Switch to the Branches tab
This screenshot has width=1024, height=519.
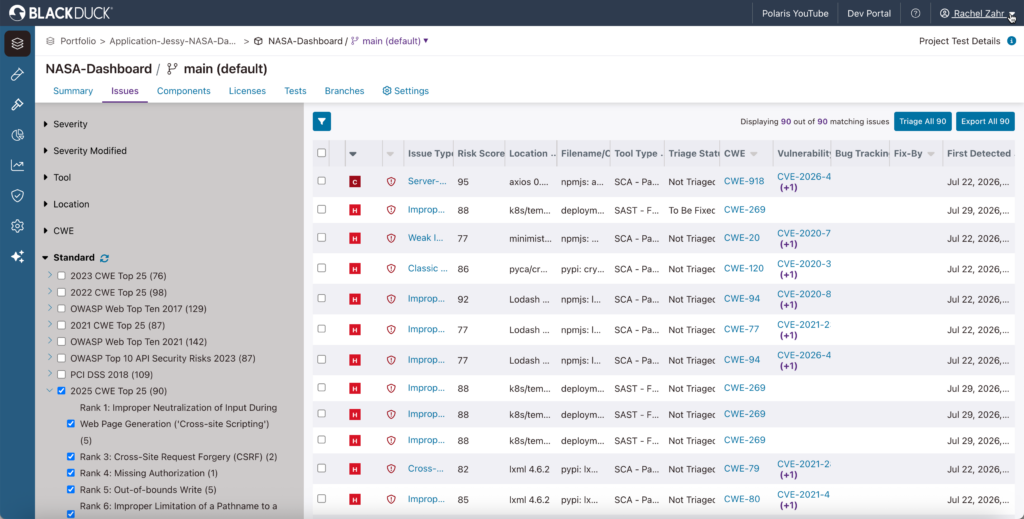(344, 91)
